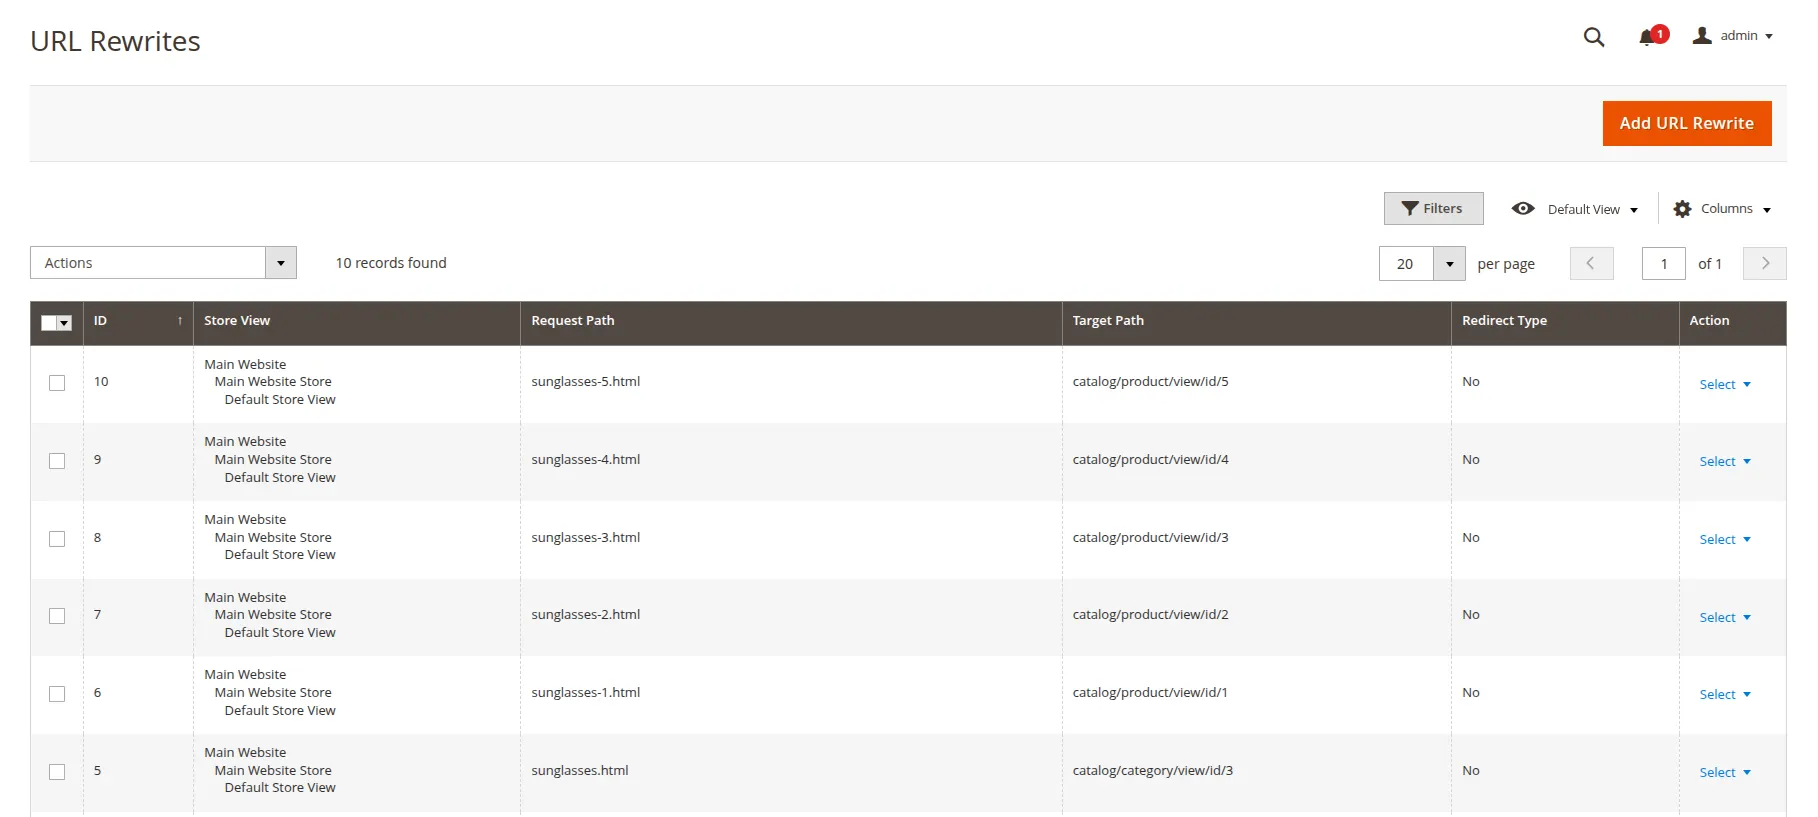Click the 20 per page input
The width and height of the screenshot is (1818, 817).
point(1406,264)
